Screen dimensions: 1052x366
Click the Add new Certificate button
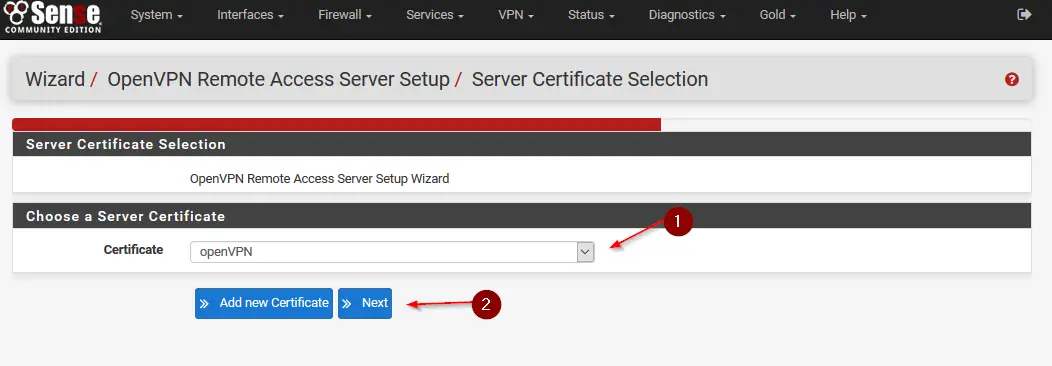tap(264, 304)
